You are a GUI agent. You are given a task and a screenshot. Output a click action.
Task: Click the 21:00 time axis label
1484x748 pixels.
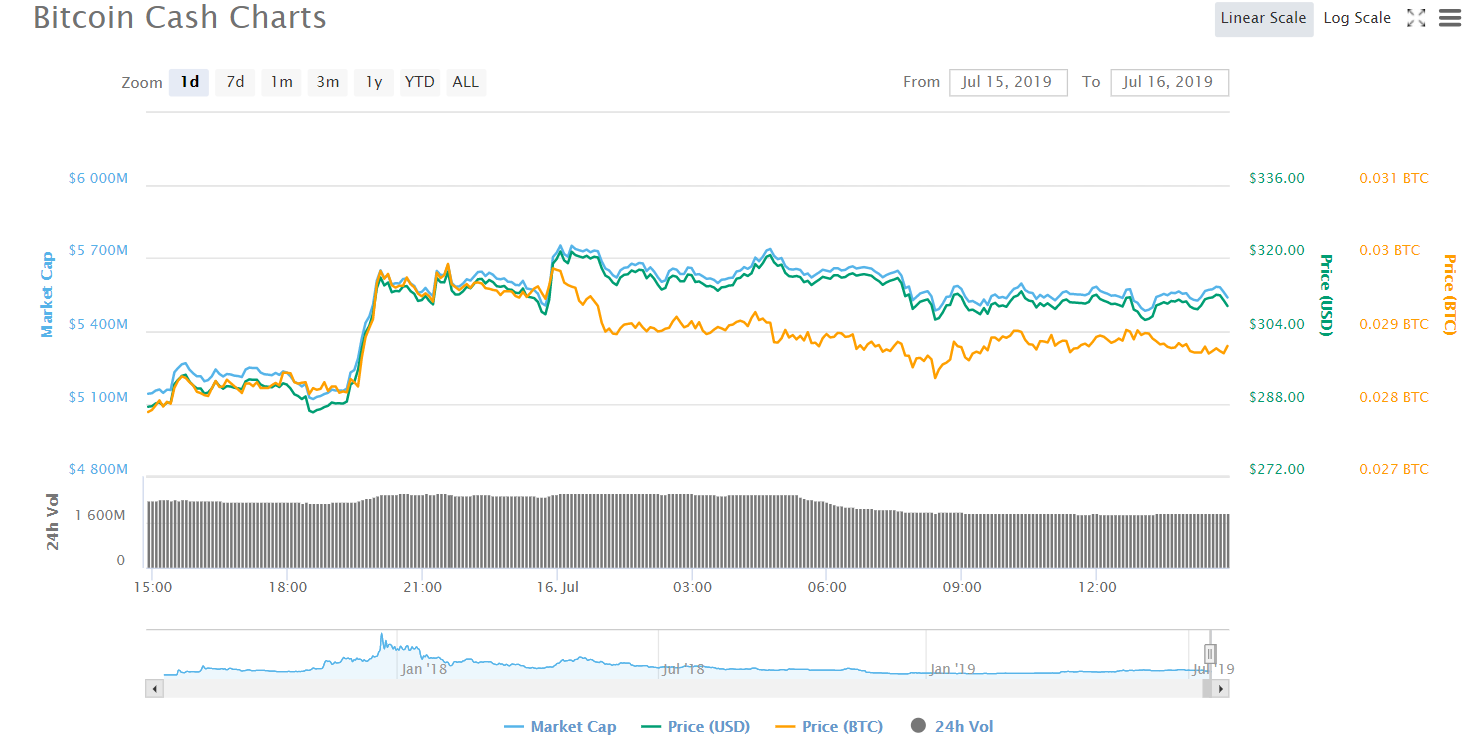click(422, 587)
